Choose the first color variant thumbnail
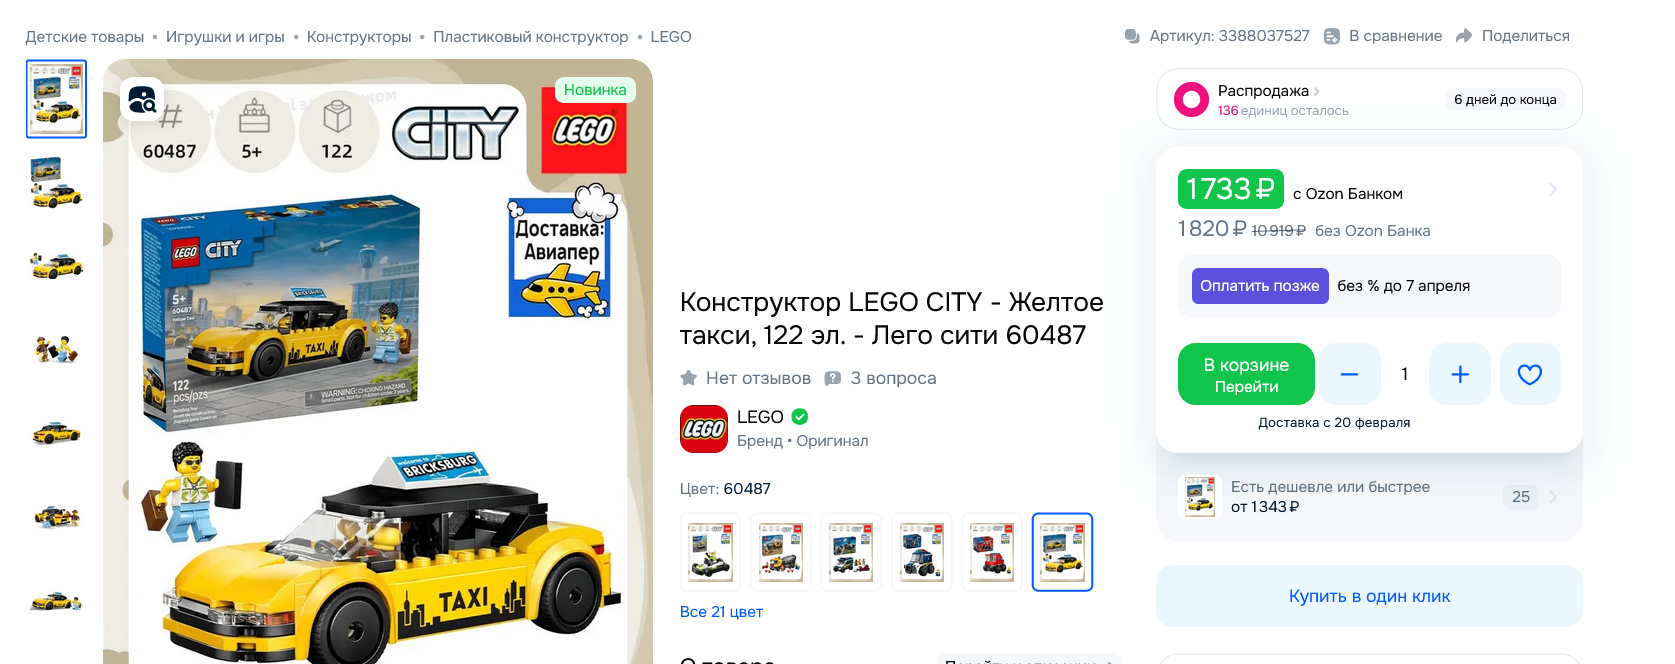The height and width of the screenshot is (664, 1675). (710, 552)
